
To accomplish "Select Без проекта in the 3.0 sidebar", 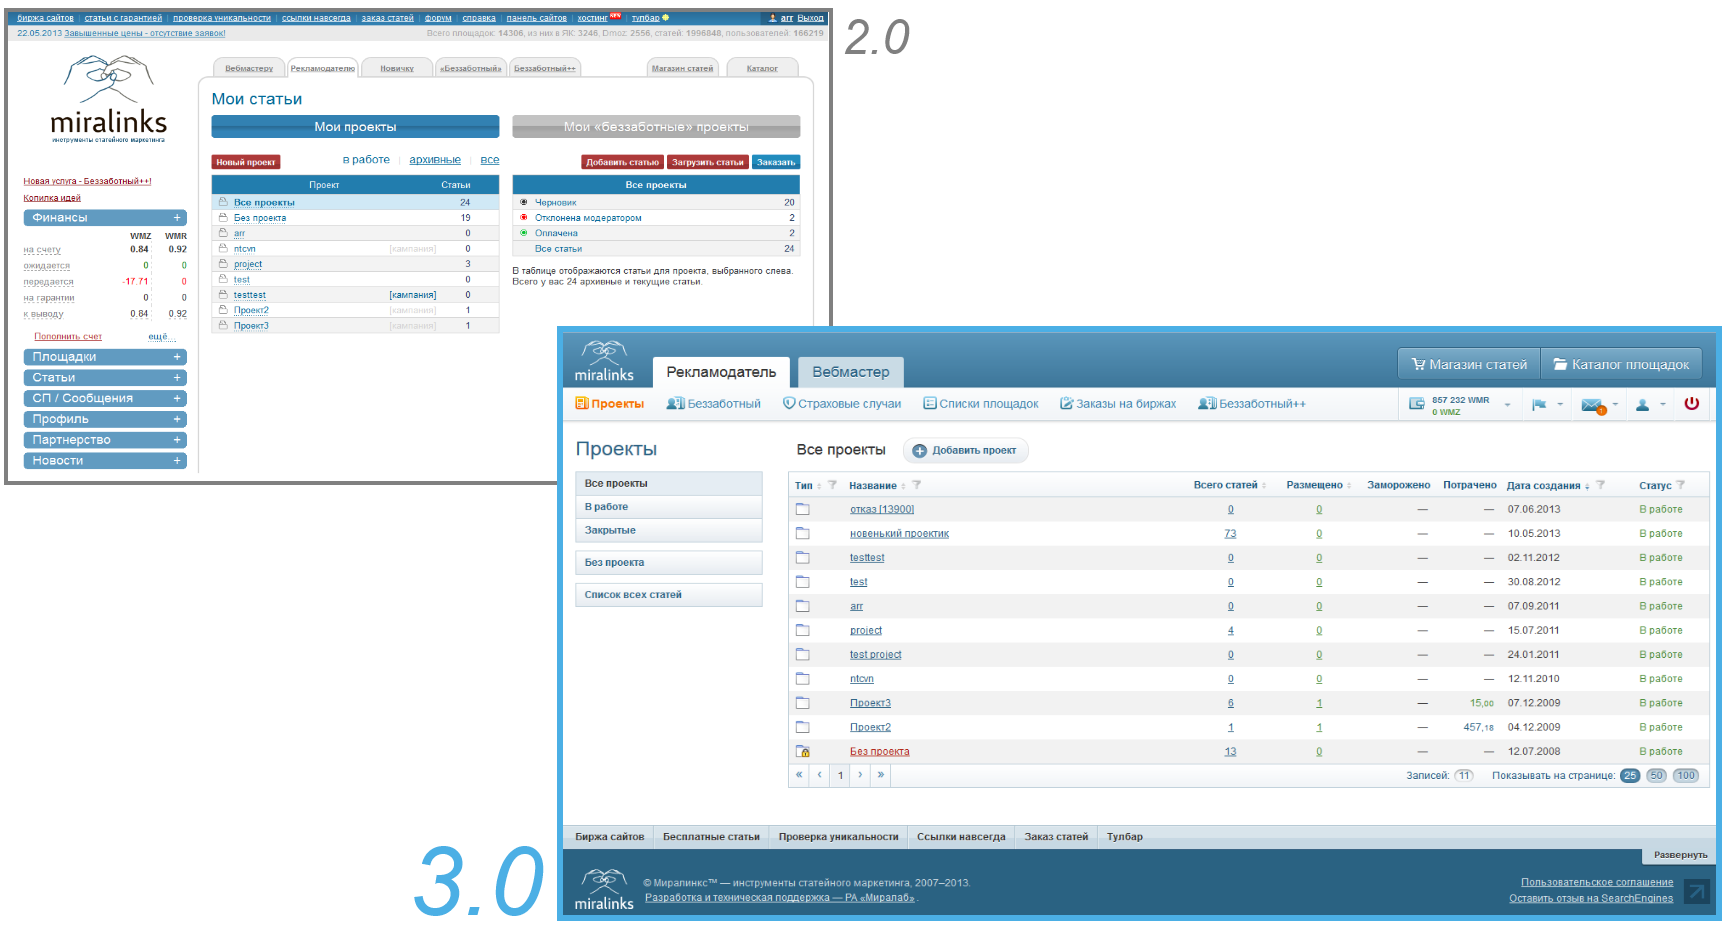I will click(x=669, y=563).
